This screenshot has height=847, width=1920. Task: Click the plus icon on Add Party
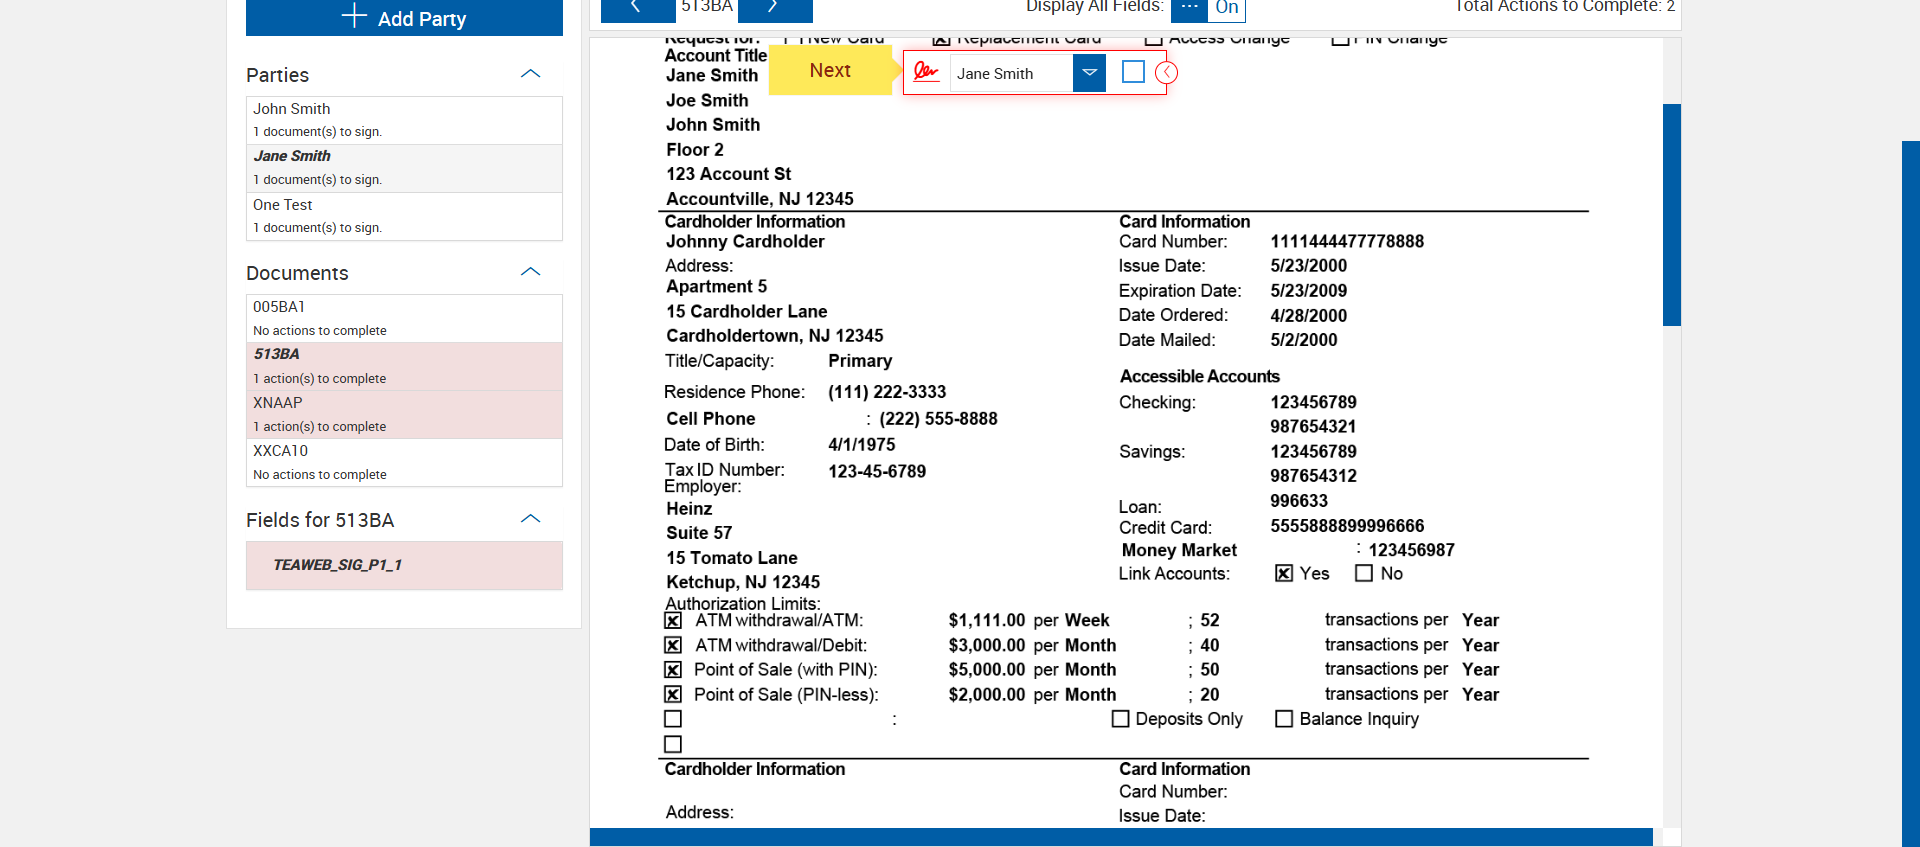(354, 16)
